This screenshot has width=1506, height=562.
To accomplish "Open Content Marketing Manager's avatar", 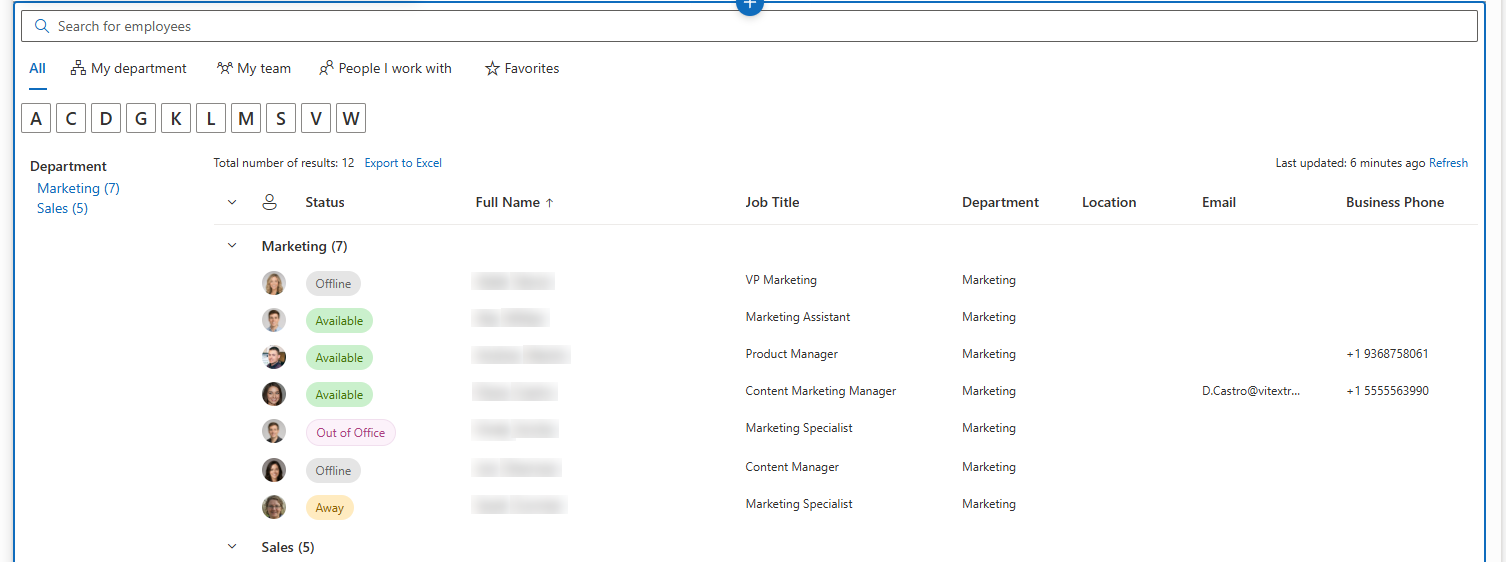I will (274, 394).
